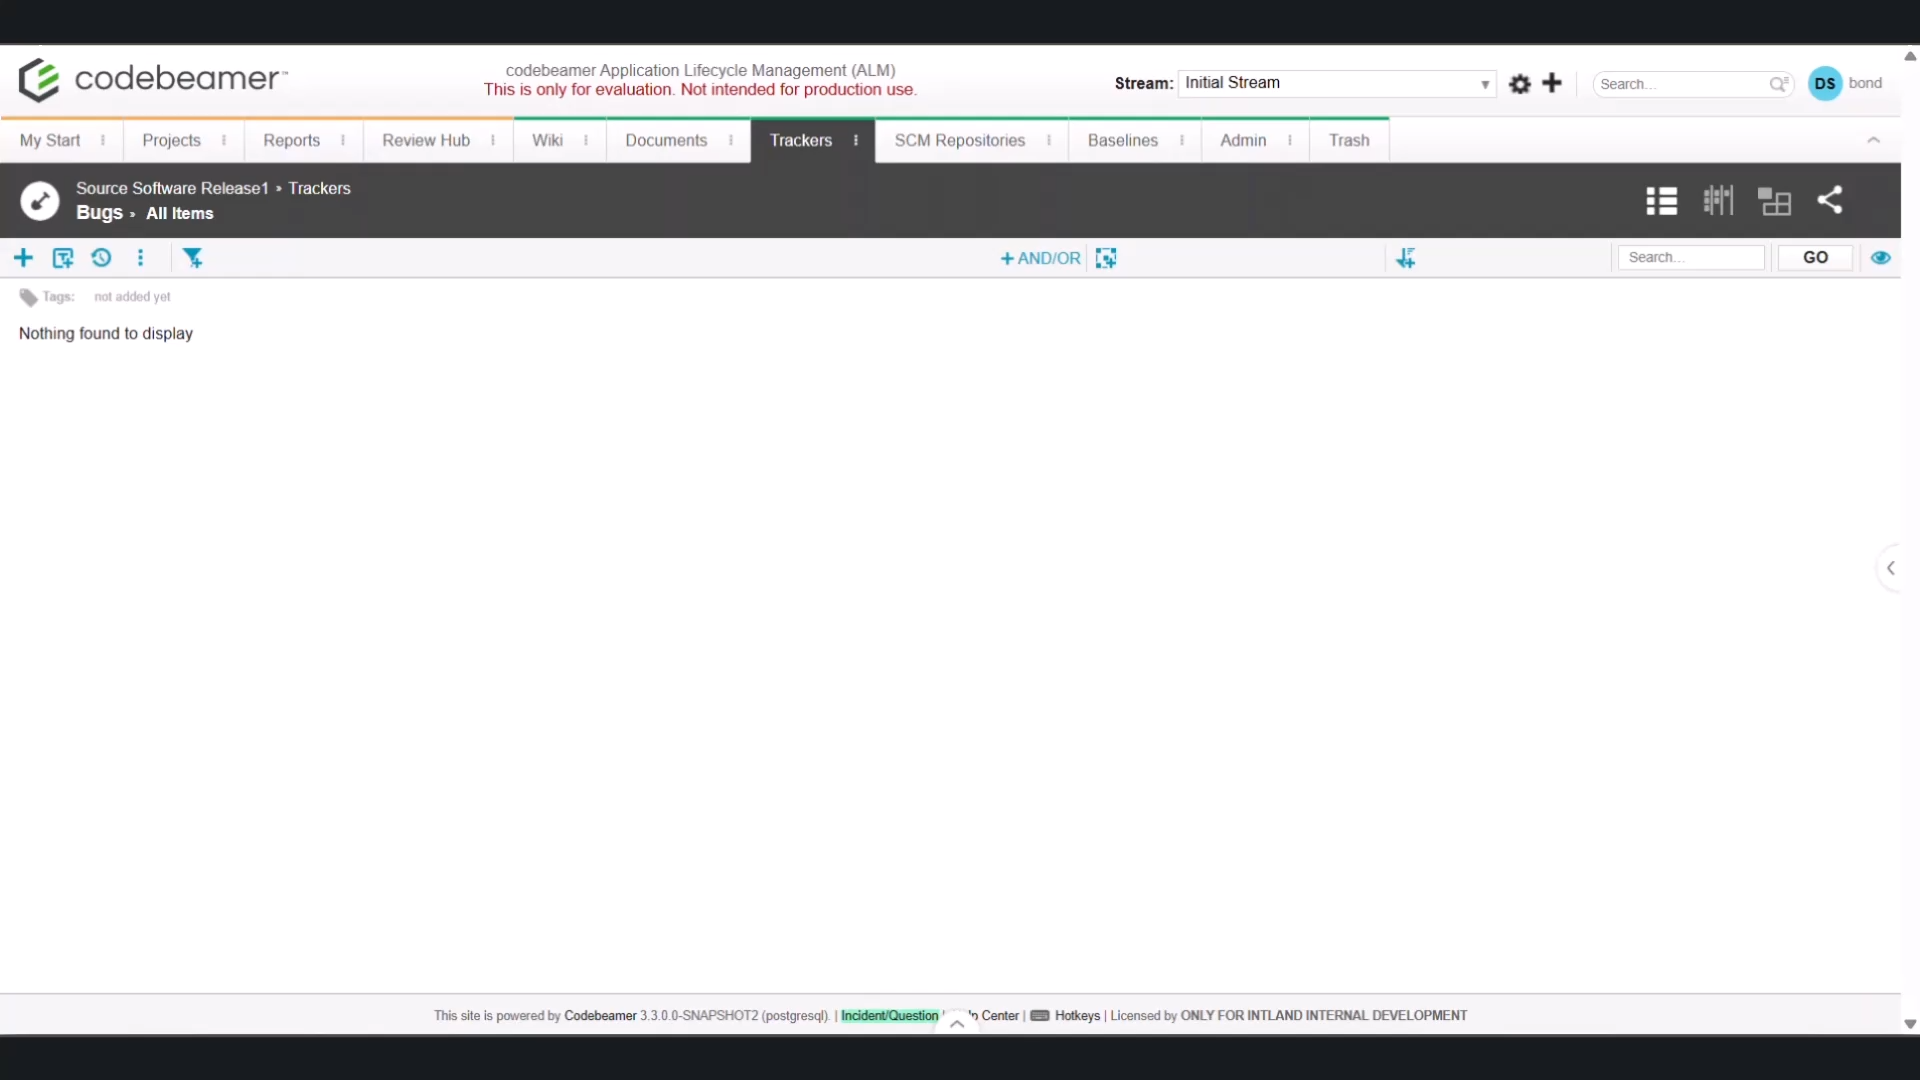Add an AND/OR condition
Screen dimensions: 1920x1080
pos(1041,259)
